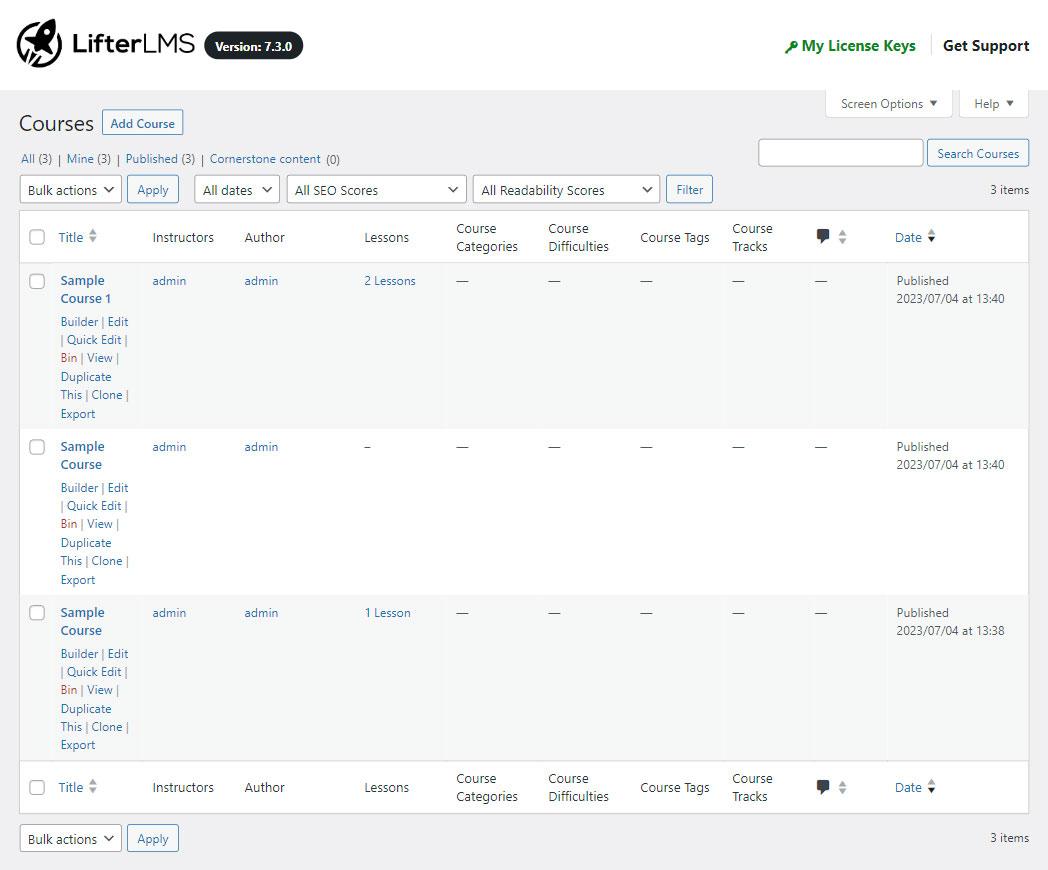This screenshot has width=1048, height=870.
Task: Click the key icon beside My License Keys
Action: [x=791, y=47]
